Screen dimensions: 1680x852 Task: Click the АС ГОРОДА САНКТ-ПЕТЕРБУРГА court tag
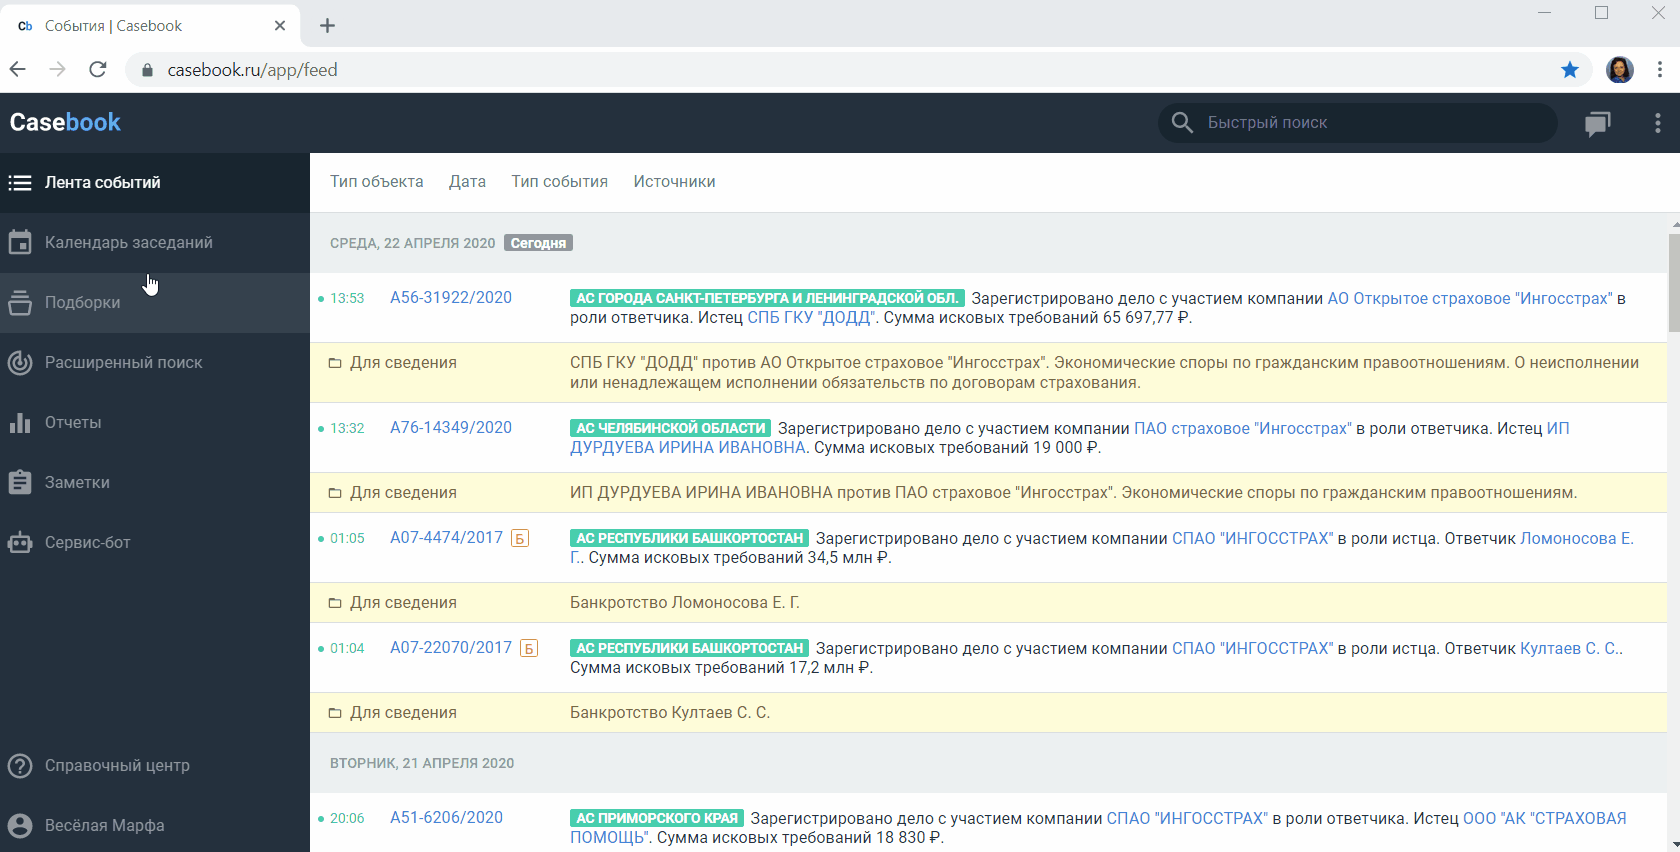(x=767, y=298)
